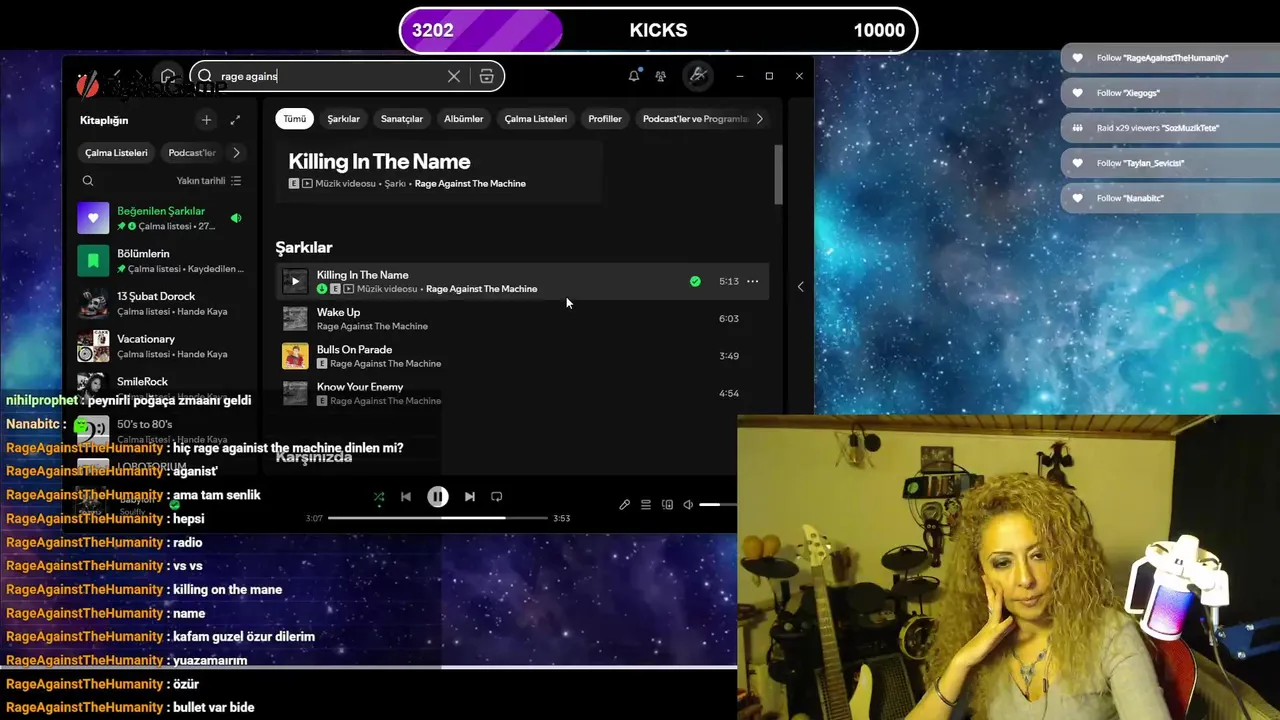
Task: Click the Home icon in Spotify
Action: (x=168, y=76)
